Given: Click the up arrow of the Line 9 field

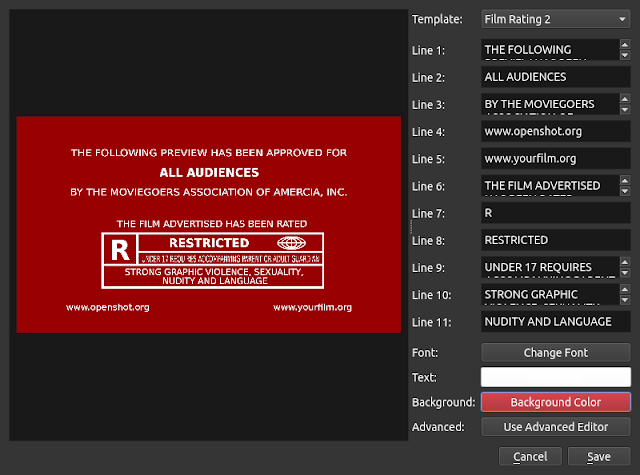Looking at the screenshot, I should [x=624, y=262].
